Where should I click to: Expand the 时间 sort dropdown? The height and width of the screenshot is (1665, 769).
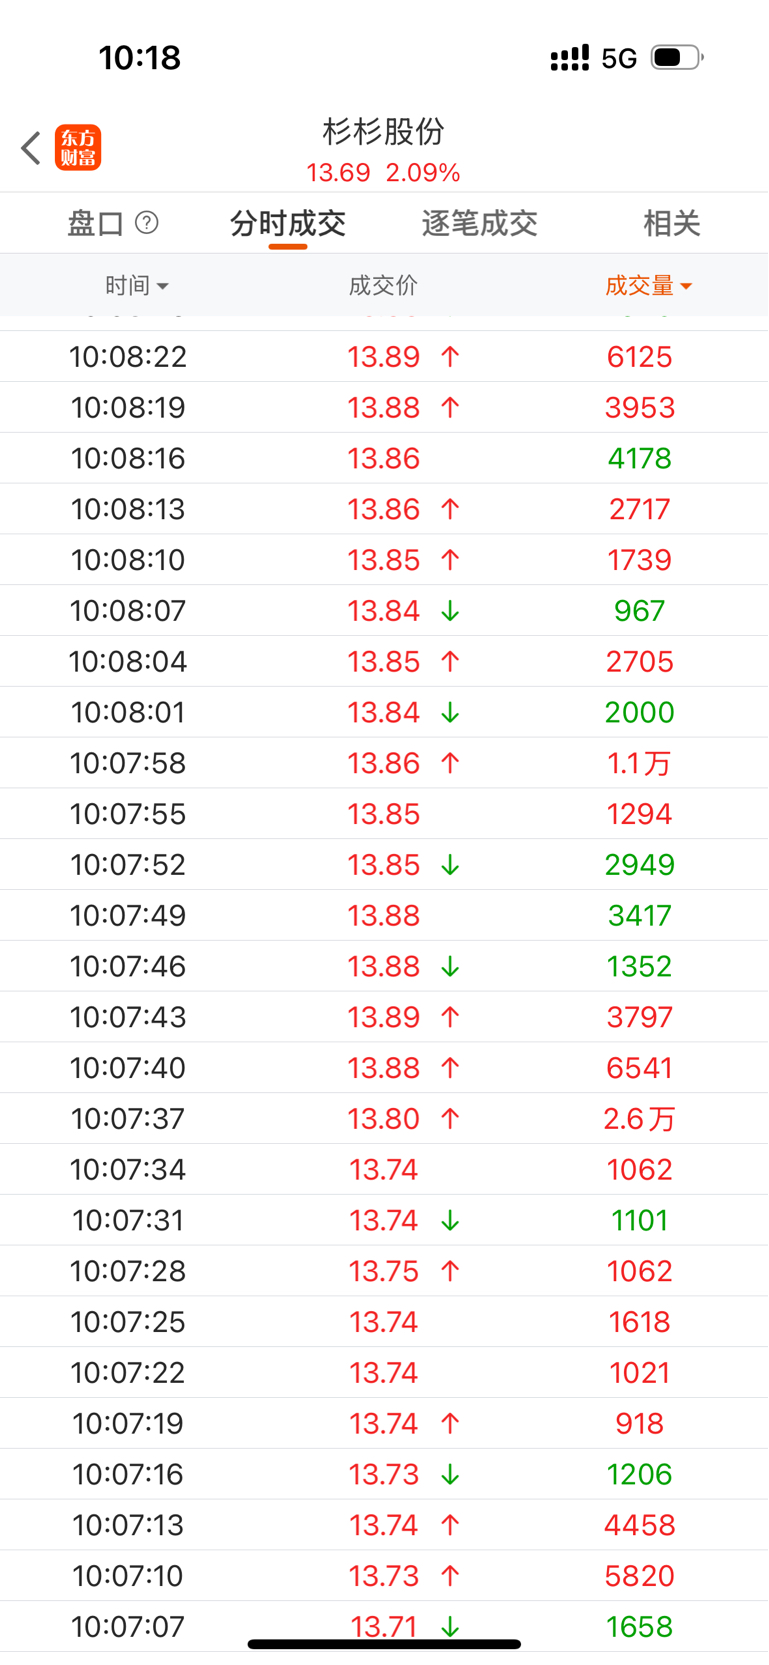coord(137,286)
